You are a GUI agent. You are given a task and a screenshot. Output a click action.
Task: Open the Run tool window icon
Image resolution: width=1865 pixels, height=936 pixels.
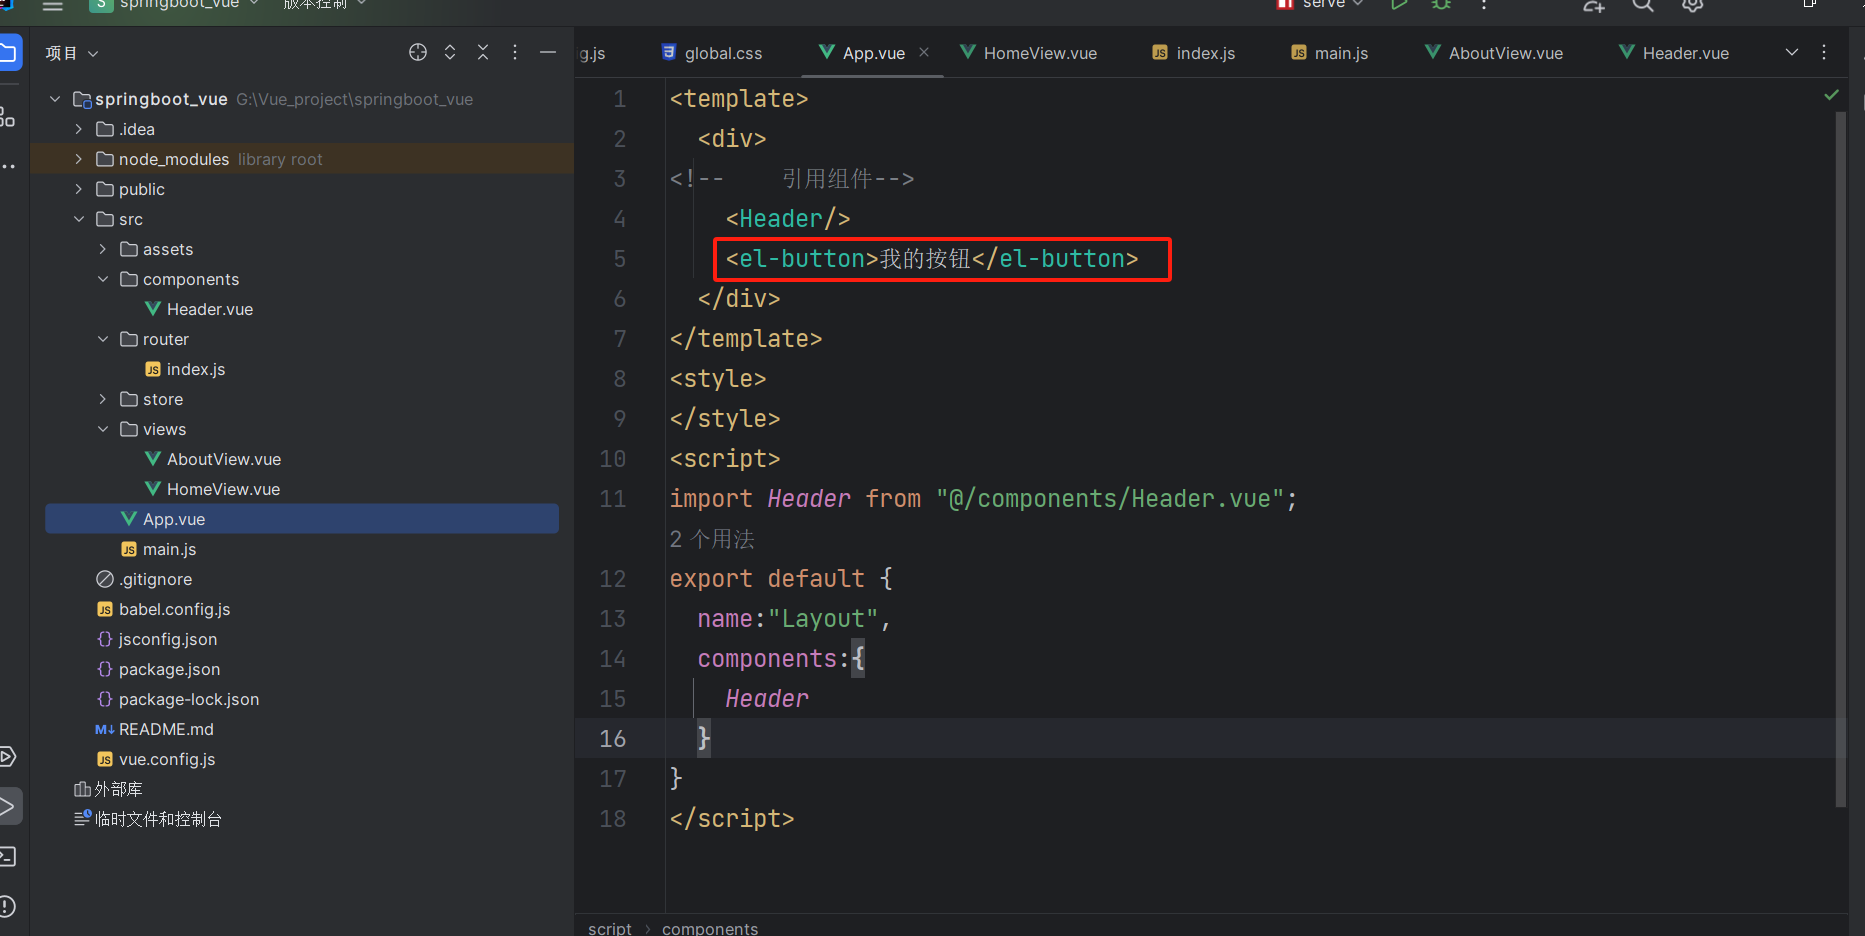[x=8, y=806]
